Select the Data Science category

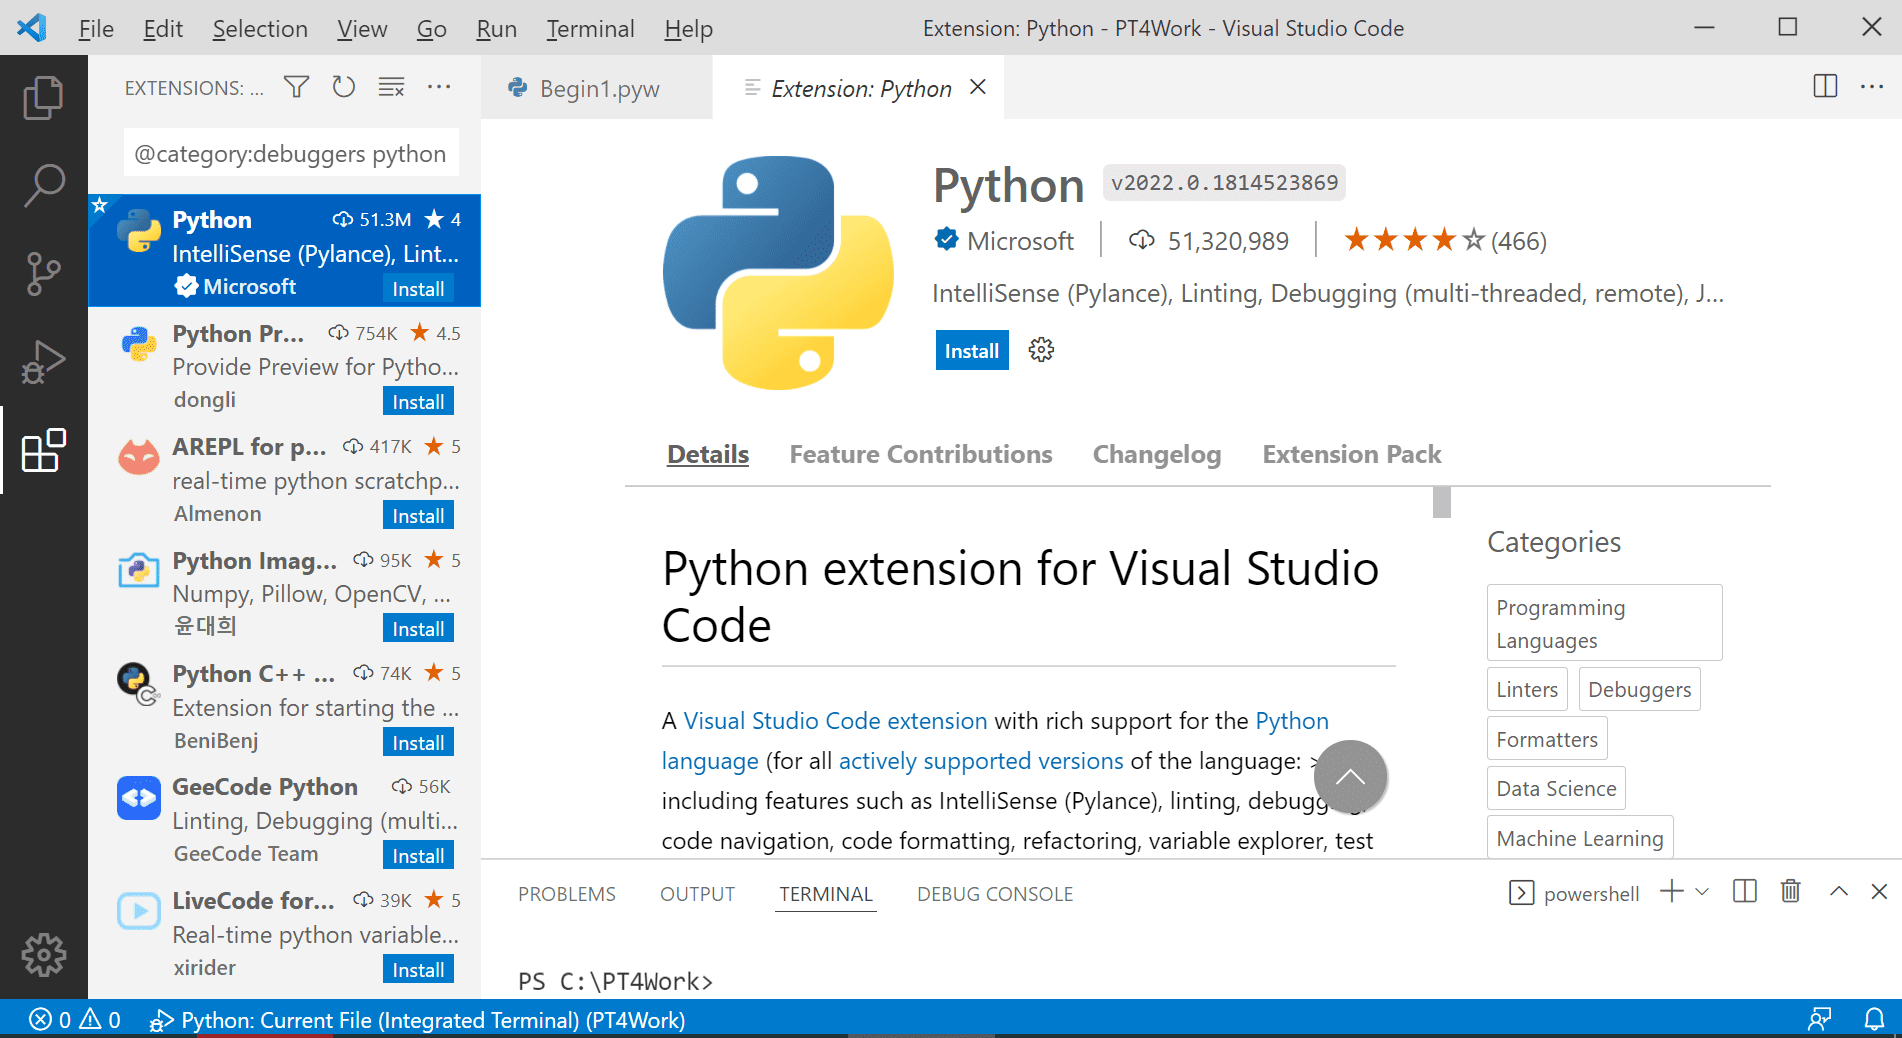[1556, 788]
